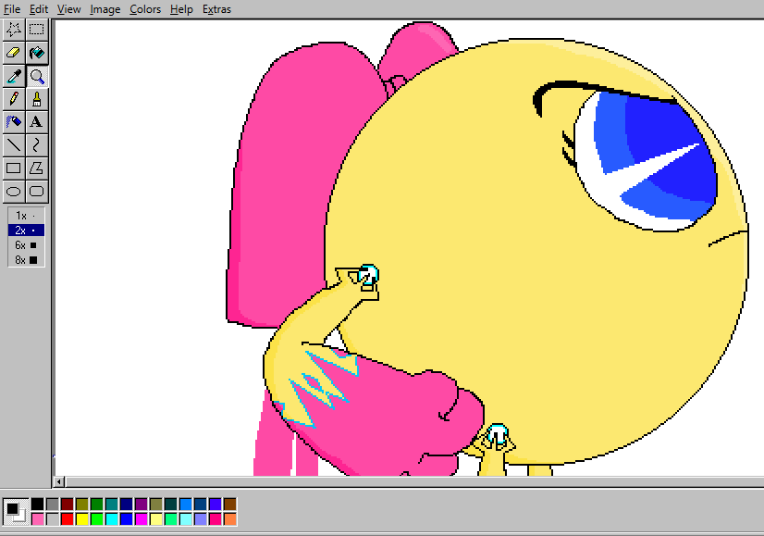Screen dimensions: 764x536
Task: Choose the Rounded Rectangle tool
Action: pyautogui.click(x=37, y=191)
